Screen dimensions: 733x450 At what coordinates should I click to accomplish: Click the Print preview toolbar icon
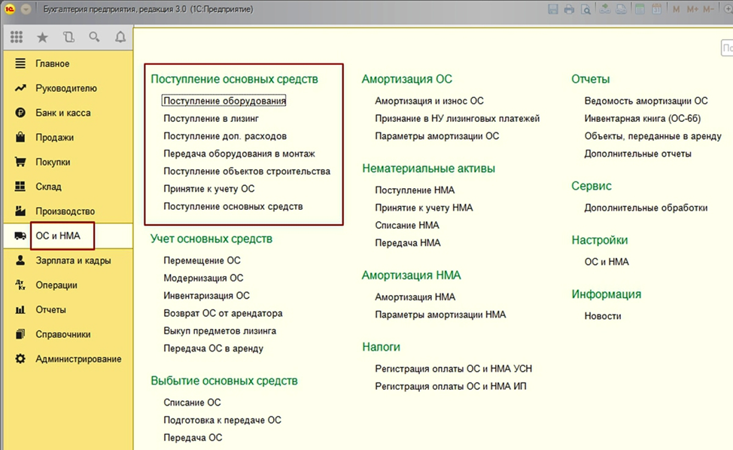[585, 9]
